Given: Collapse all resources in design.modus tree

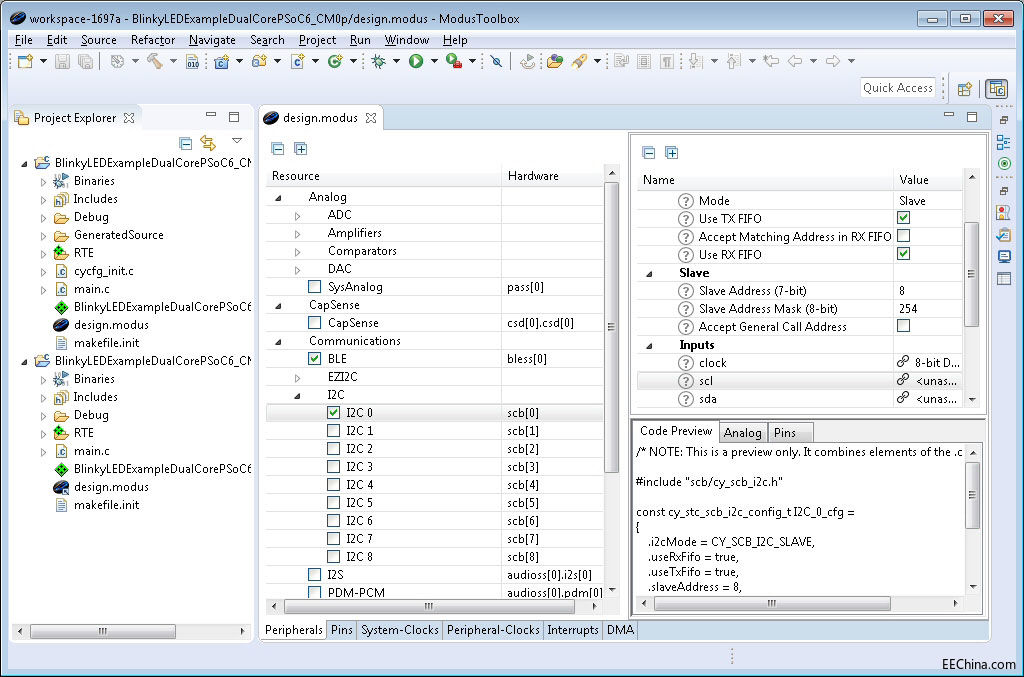Looking at the screenshot, I should click(278, 149).
